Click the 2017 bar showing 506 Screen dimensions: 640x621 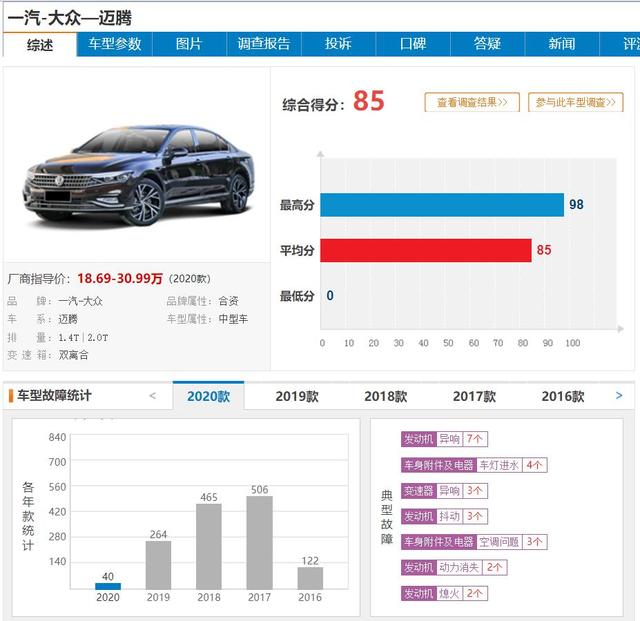[260, 543]
